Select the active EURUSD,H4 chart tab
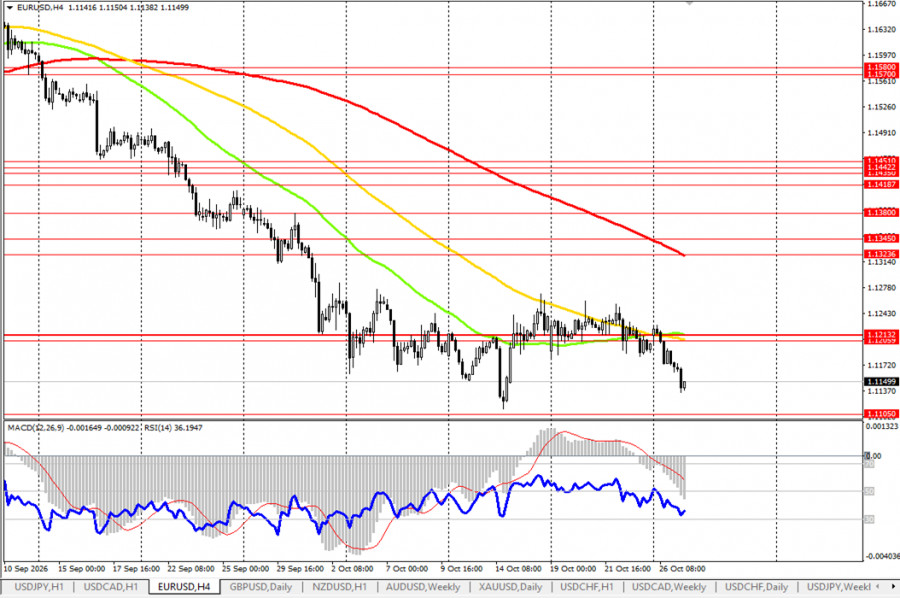 tap(184, 587)
